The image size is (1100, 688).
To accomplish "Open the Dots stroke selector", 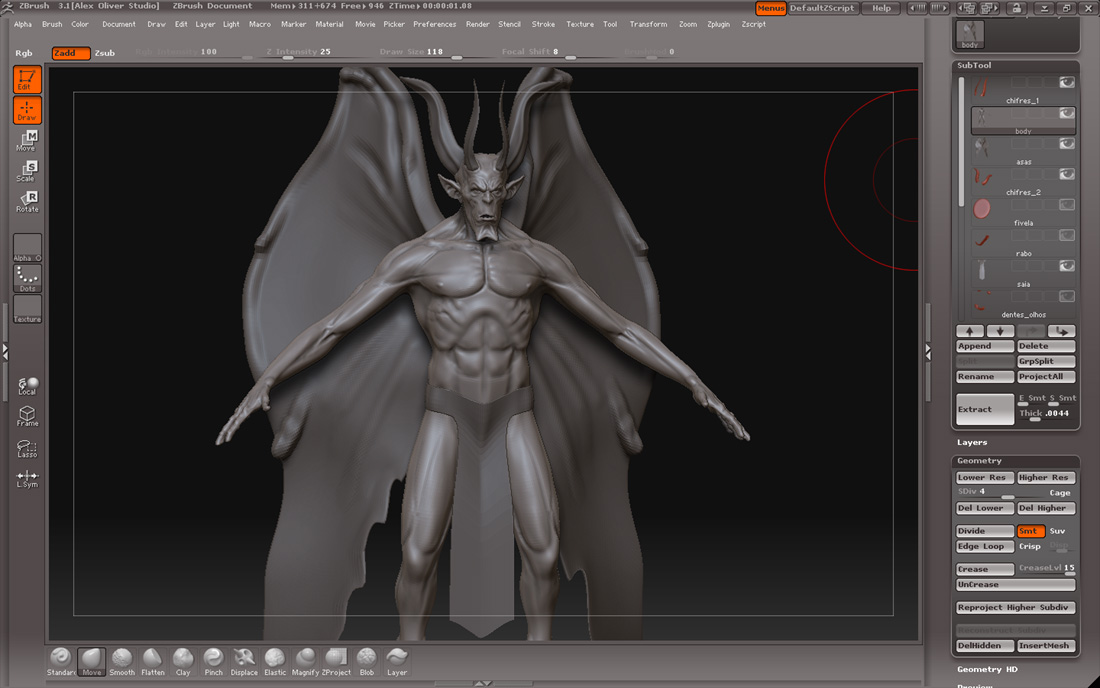I will point(27,278).
